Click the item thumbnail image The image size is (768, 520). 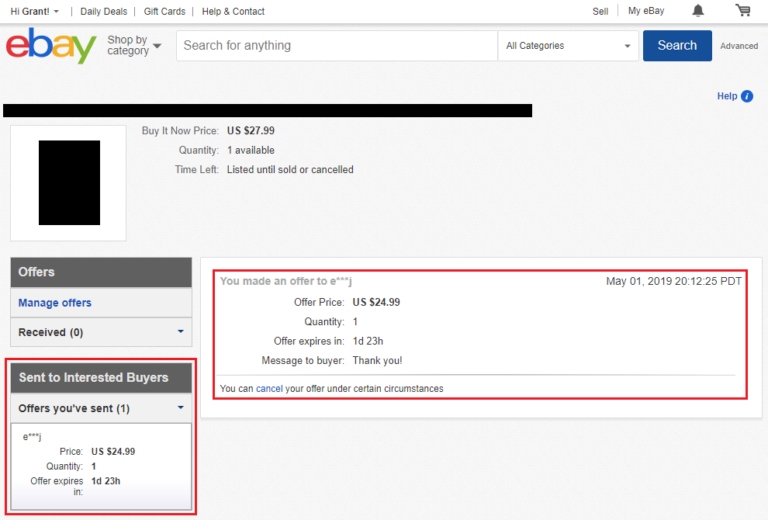69,183
